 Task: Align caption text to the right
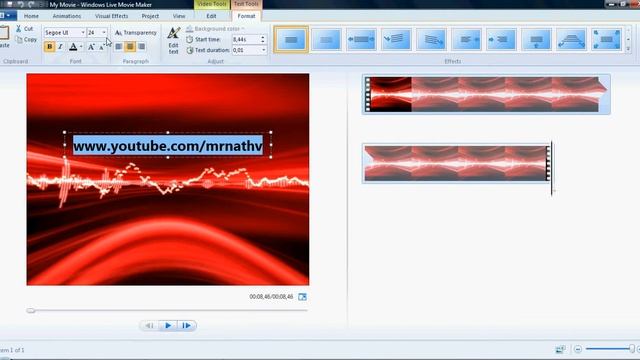[141, 47]
